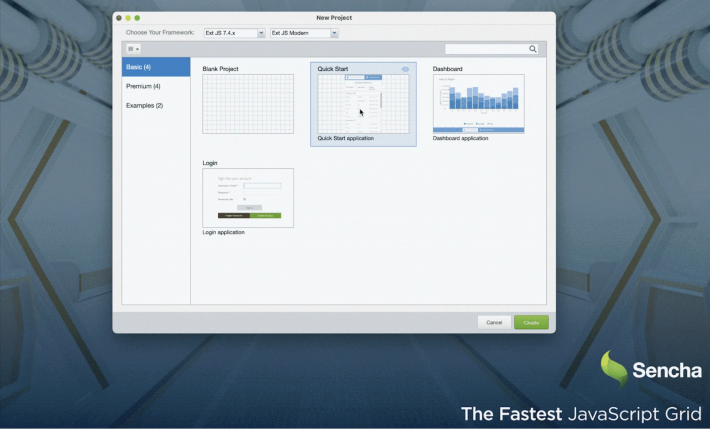Pick the Dashboard template thumbnail

coord(478,104)
